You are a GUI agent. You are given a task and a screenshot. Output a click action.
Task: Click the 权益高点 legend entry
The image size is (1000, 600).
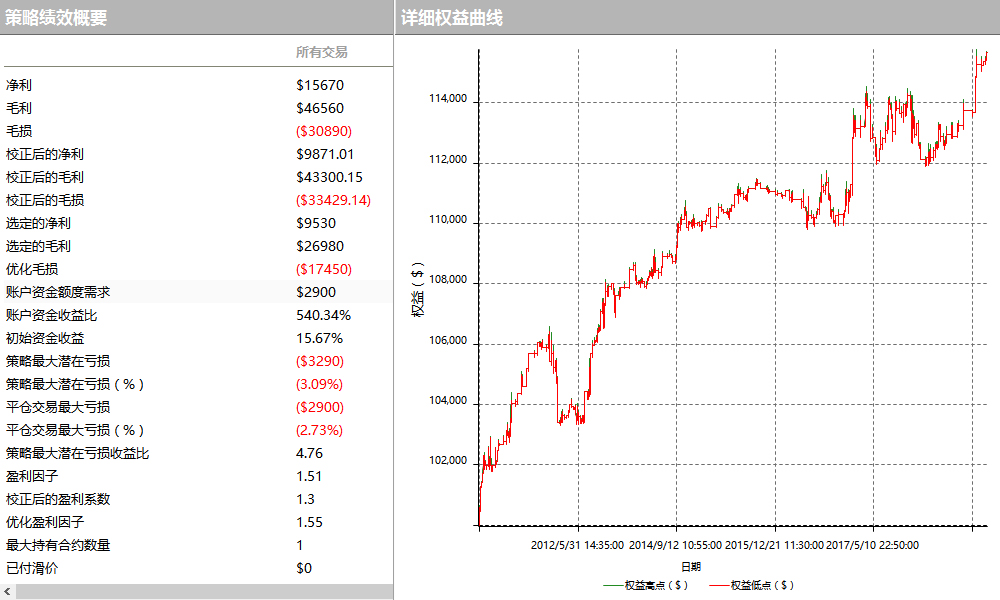coord(646,585)
